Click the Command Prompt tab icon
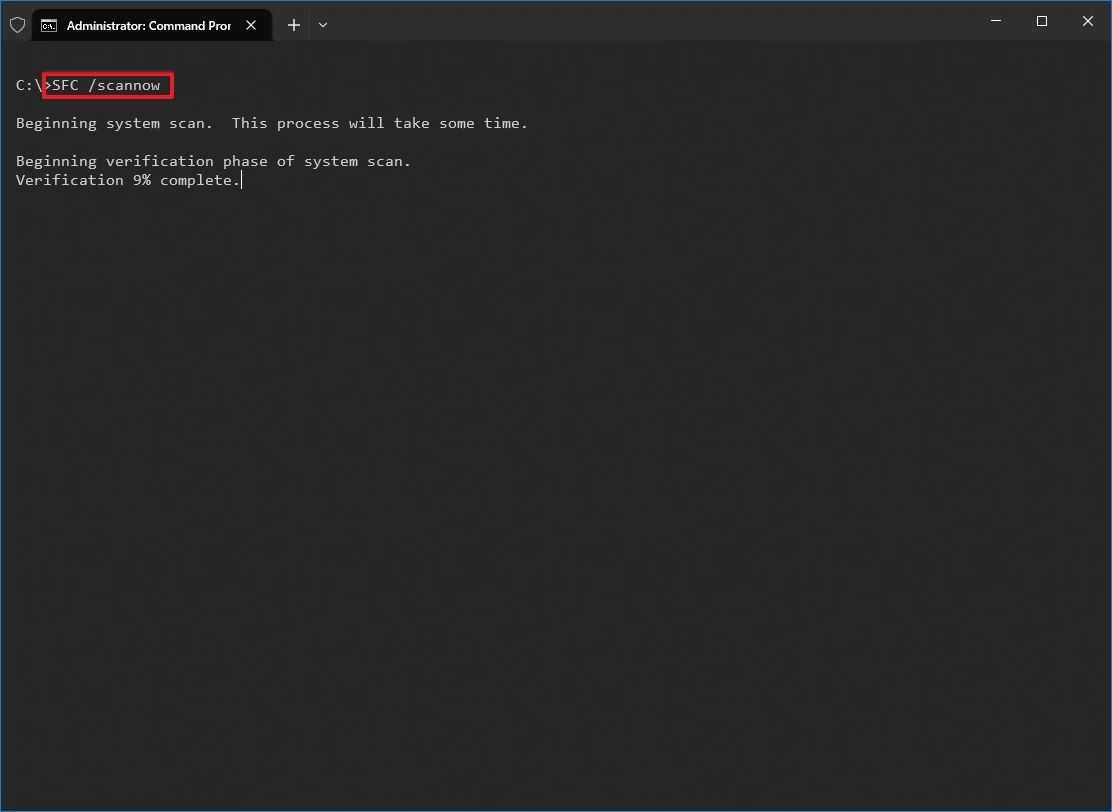Image resolution: width=1112 pixels, height=812 pixels. coord(49,26)
